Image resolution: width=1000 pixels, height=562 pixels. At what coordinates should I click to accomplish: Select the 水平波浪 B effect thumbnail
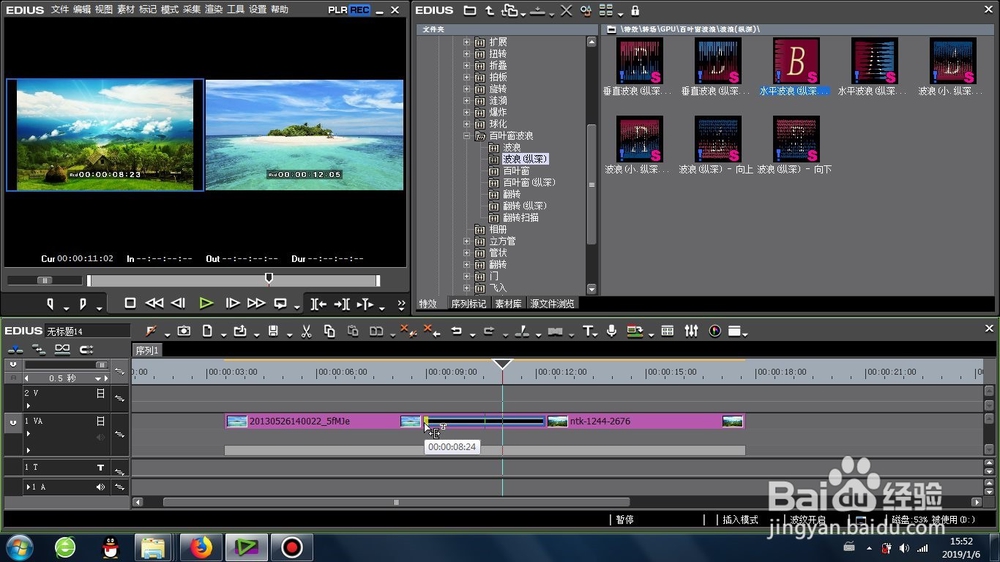click(x=796, y=61)
